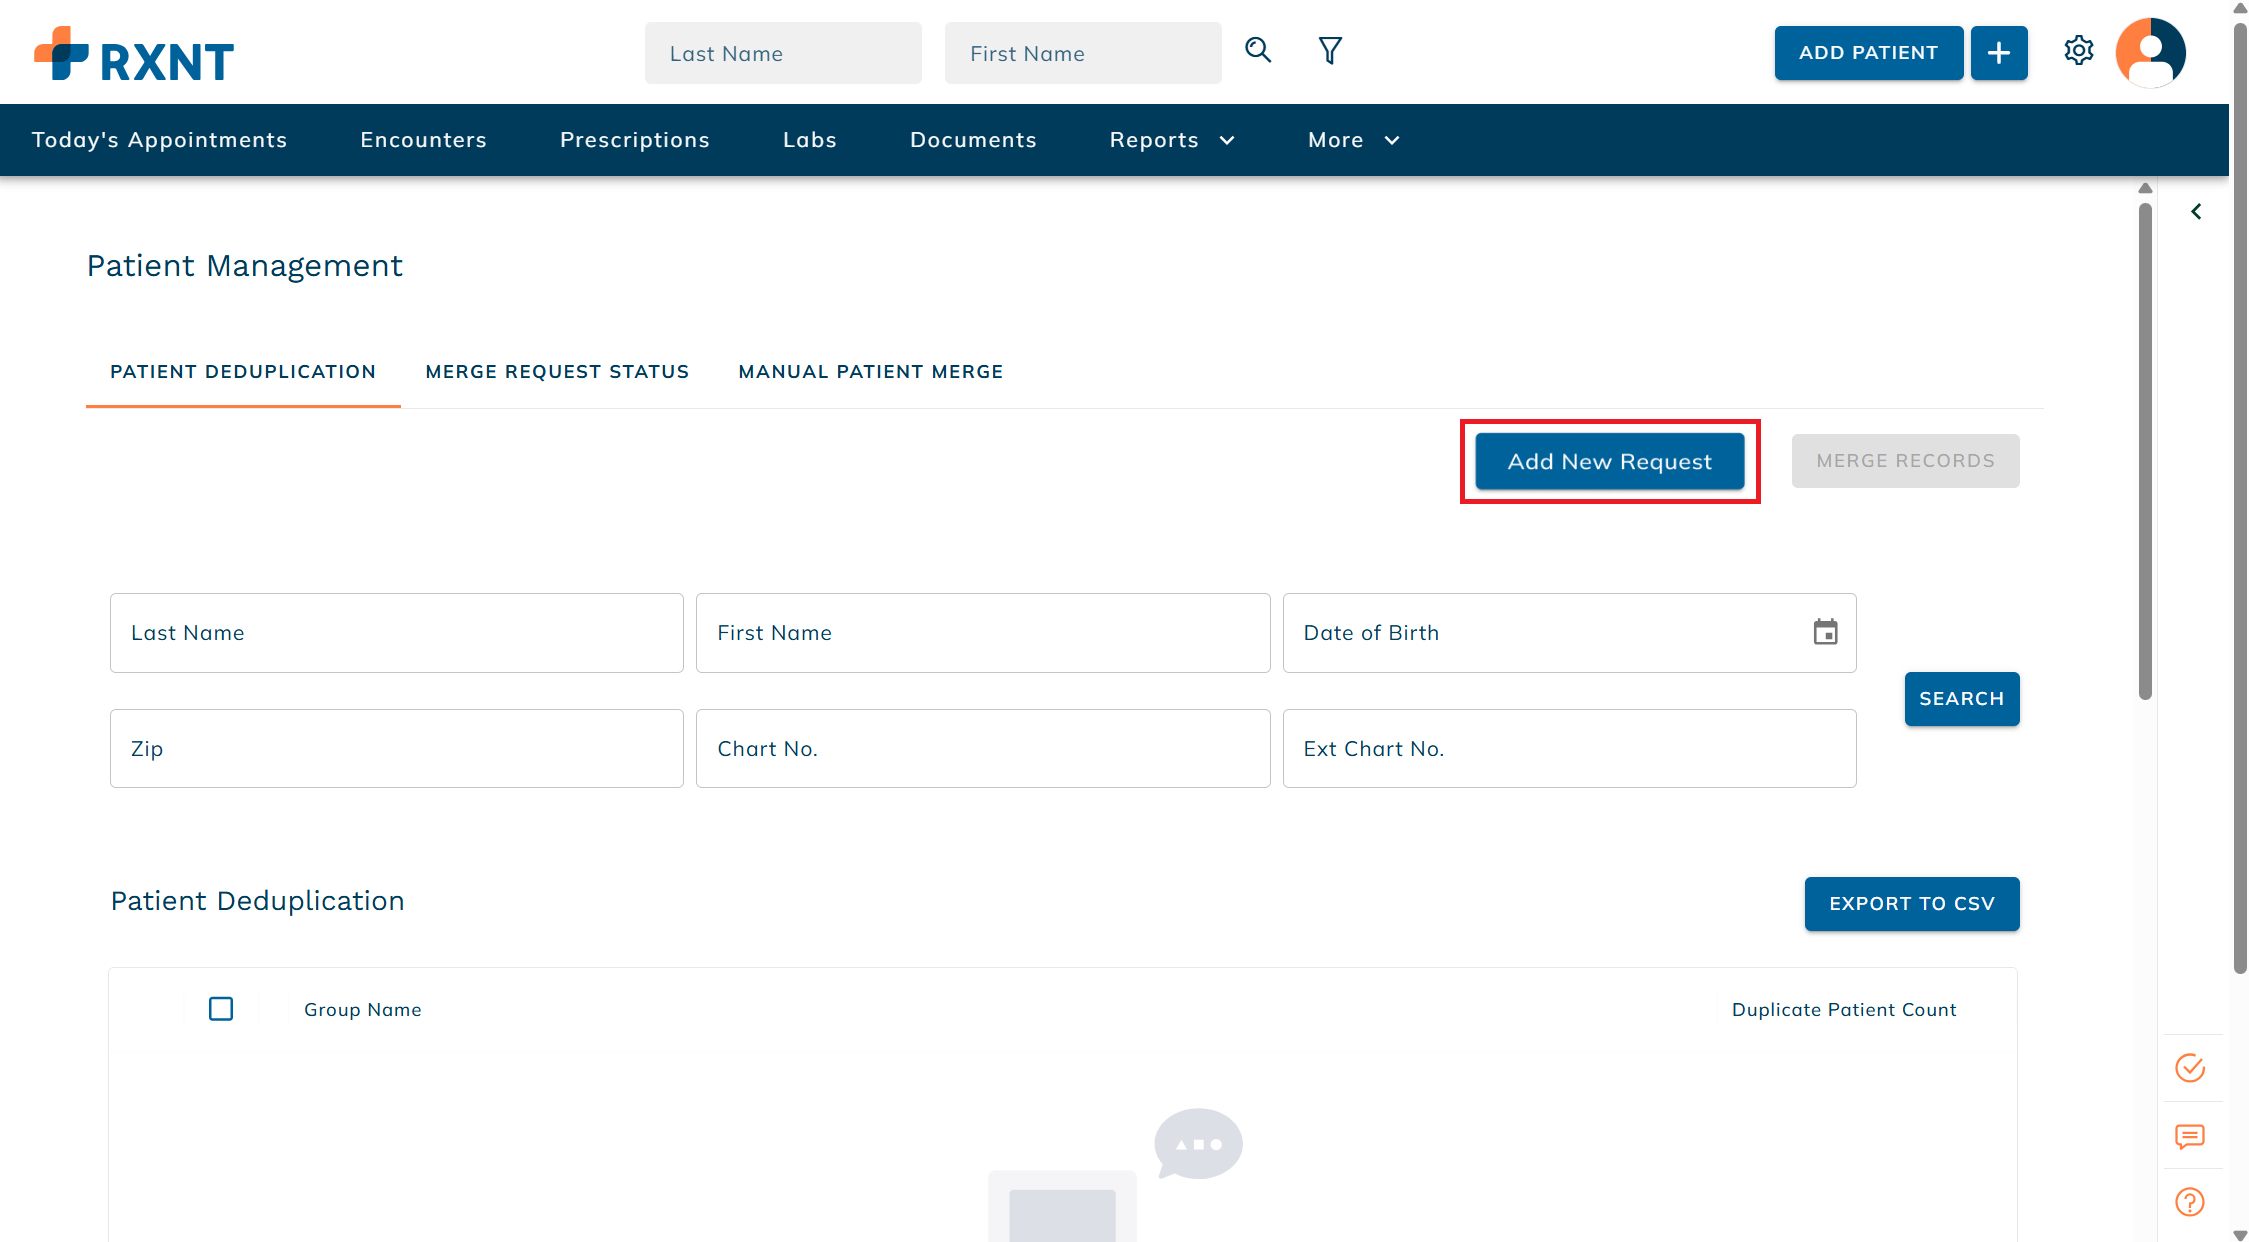Check the select-all Group Name checkbox

coord(221,1009)
